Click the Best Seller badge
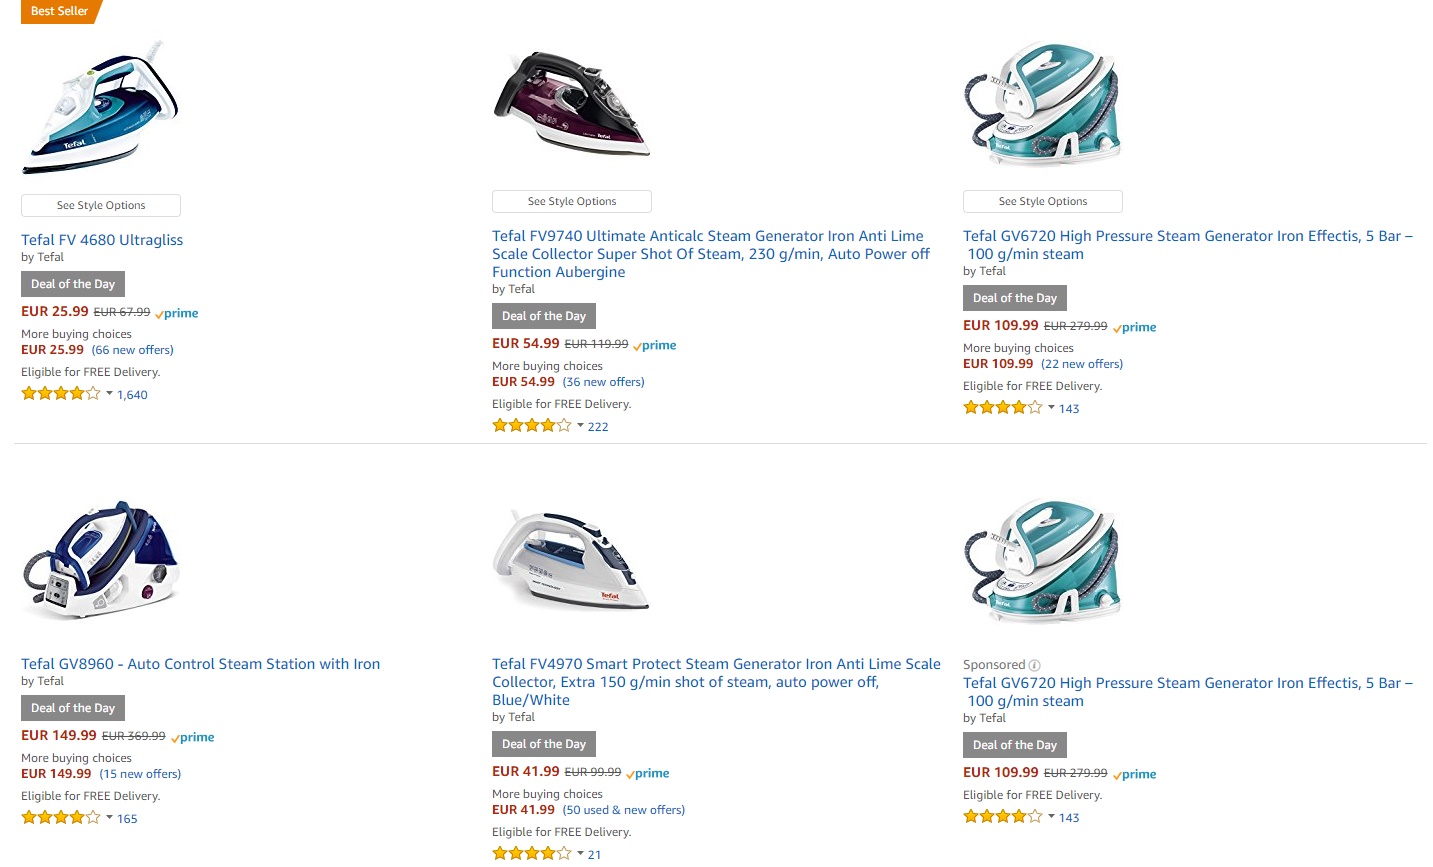The height and width of the screenshot is (867, 1433). coord(59,11)
